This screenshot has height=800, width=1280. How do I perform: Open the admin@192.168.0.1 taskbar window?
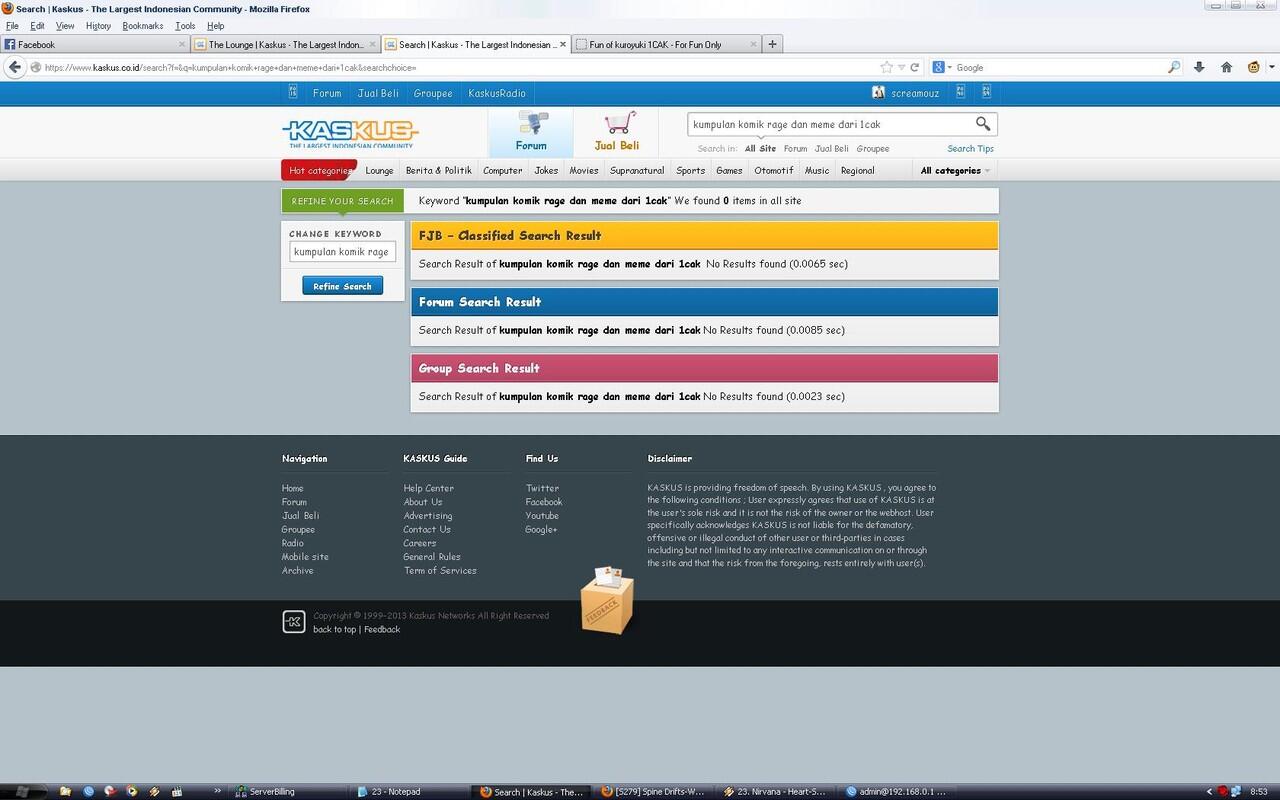point(898,792)
